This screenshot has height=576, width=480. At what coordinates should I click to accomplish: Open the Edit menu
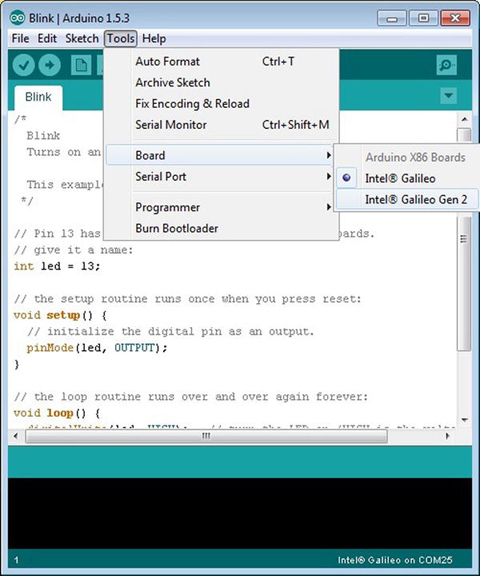tap(47, 39)
